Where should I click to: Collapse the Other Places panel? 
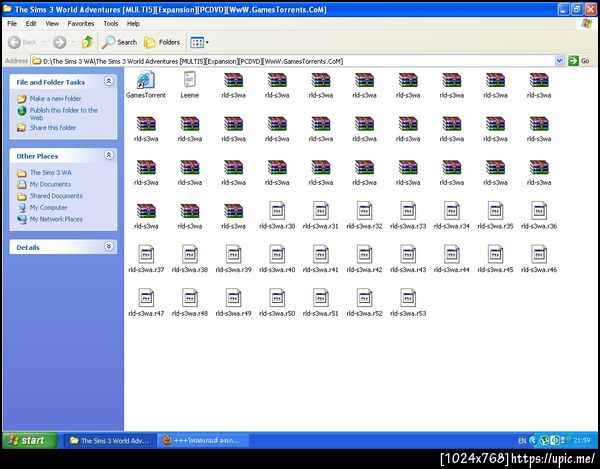click(x=109, y=155)
